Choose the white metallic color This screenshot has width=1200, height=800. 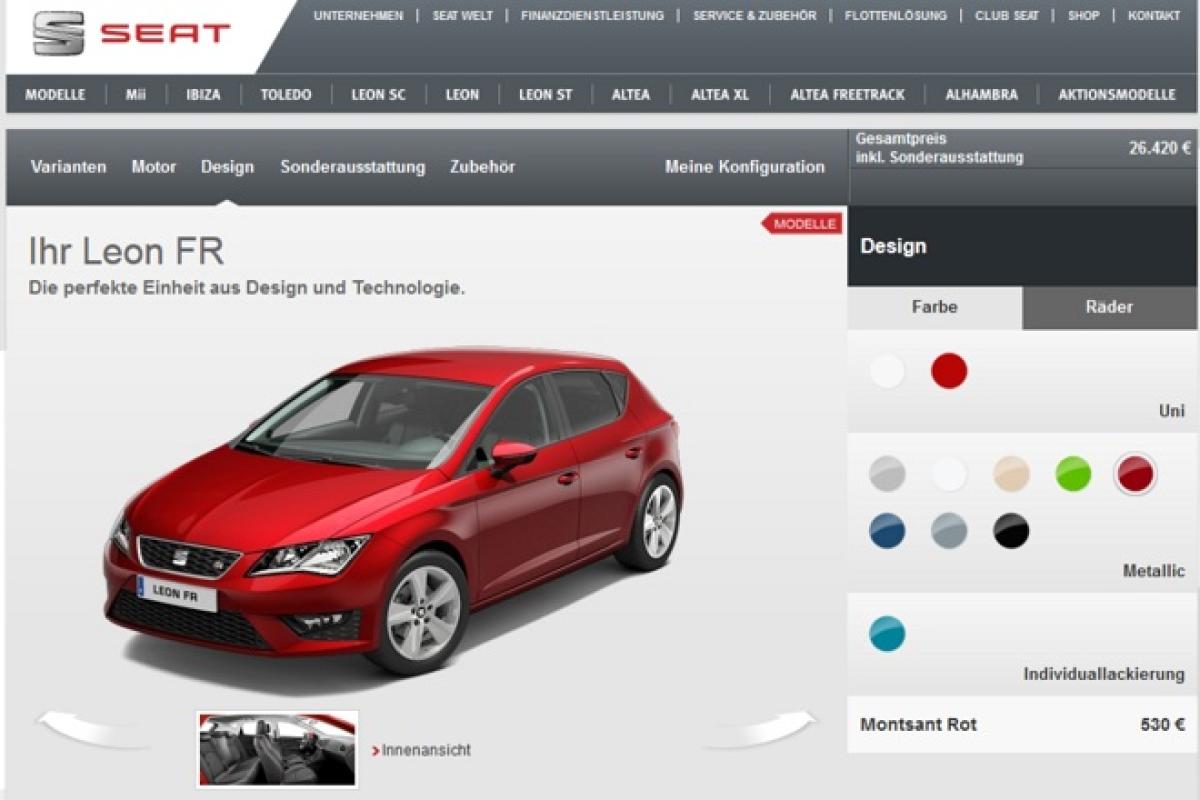(949, 473)
